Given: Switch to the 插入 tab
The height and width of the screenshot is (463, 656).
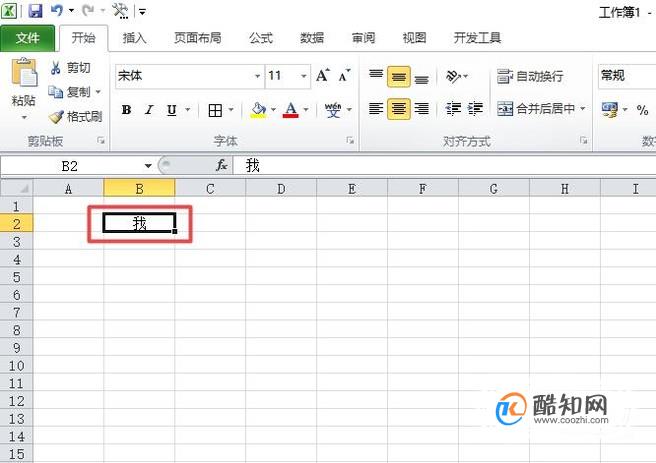Looking at the screenshot, I should click(x=134, y=38).
